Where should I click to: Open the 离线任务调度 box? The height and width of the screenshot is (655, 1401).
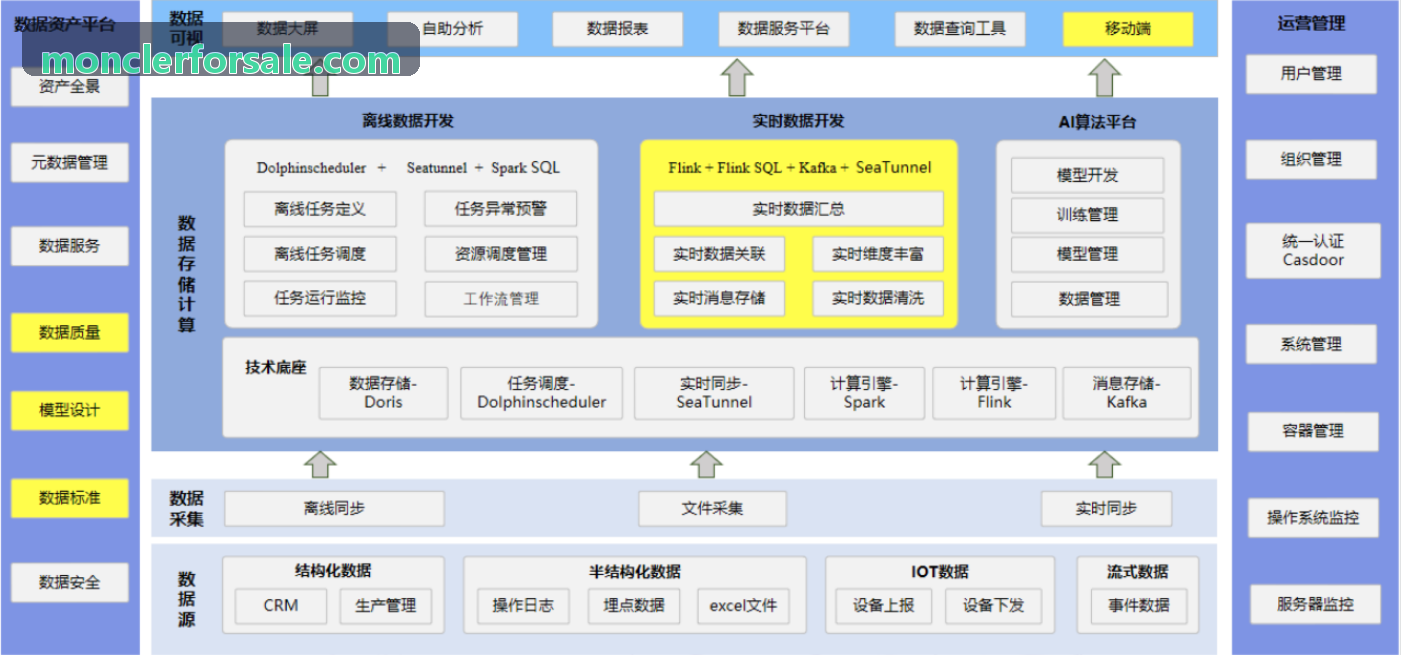tap(320, 254)
